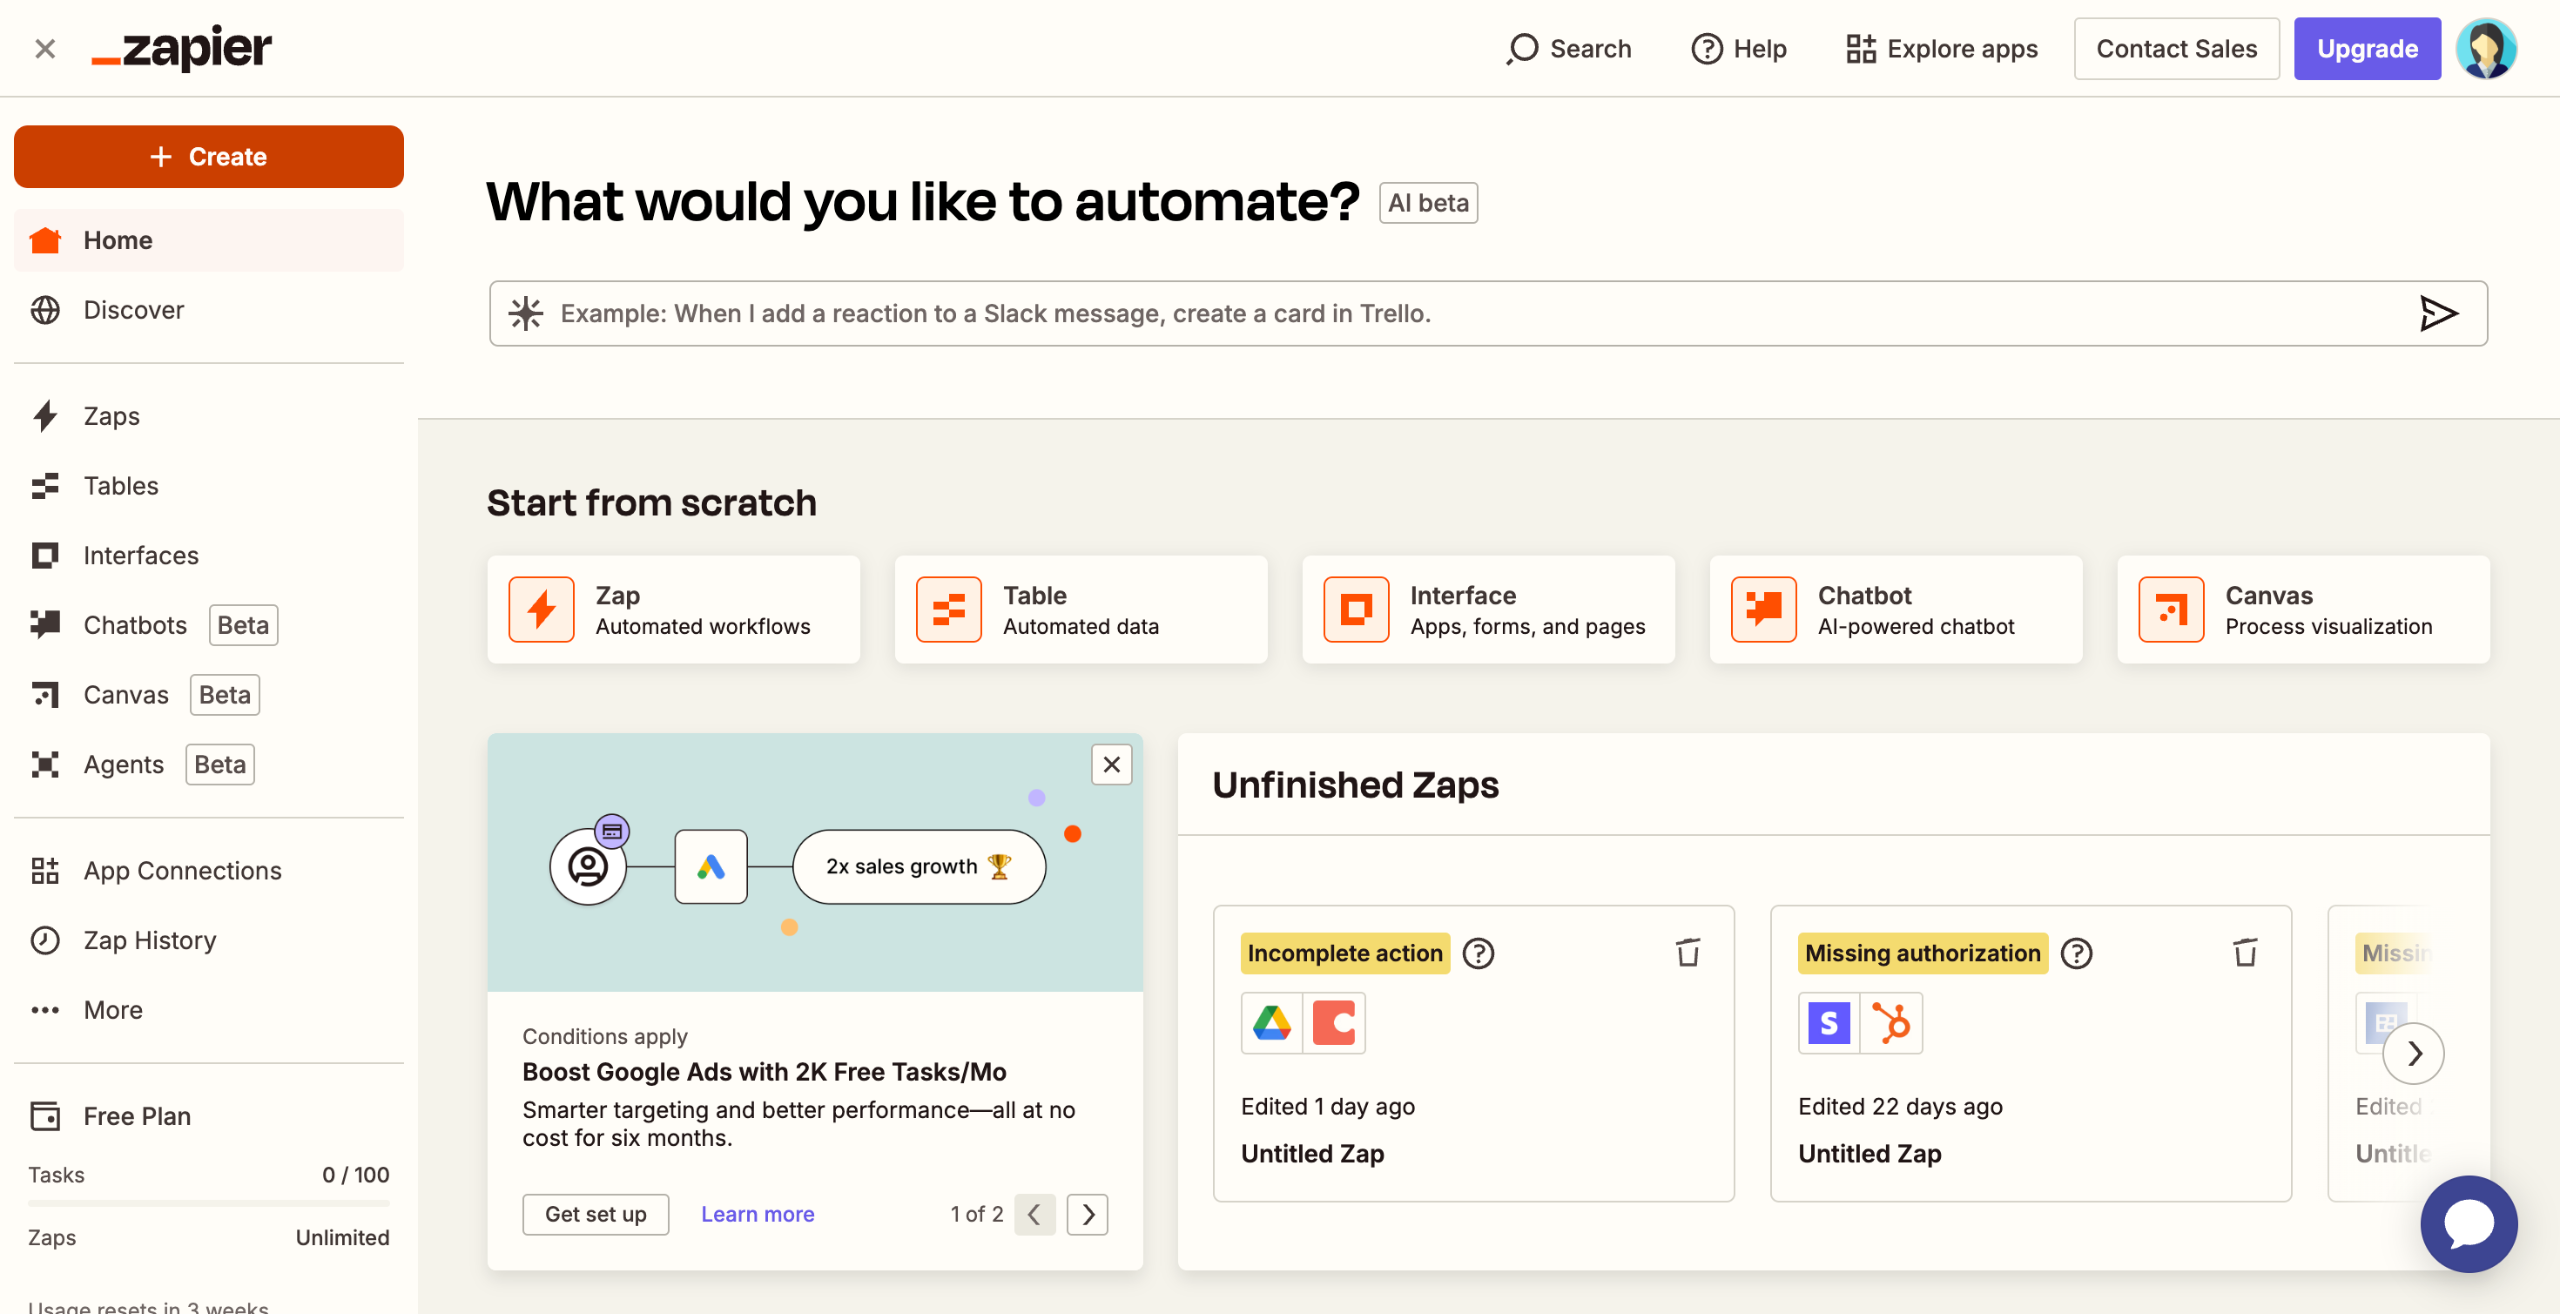Open help icon next to Incomplete action
Image resolution: width=2560 pixels, height=1314 pixels.
(1478, 953)
